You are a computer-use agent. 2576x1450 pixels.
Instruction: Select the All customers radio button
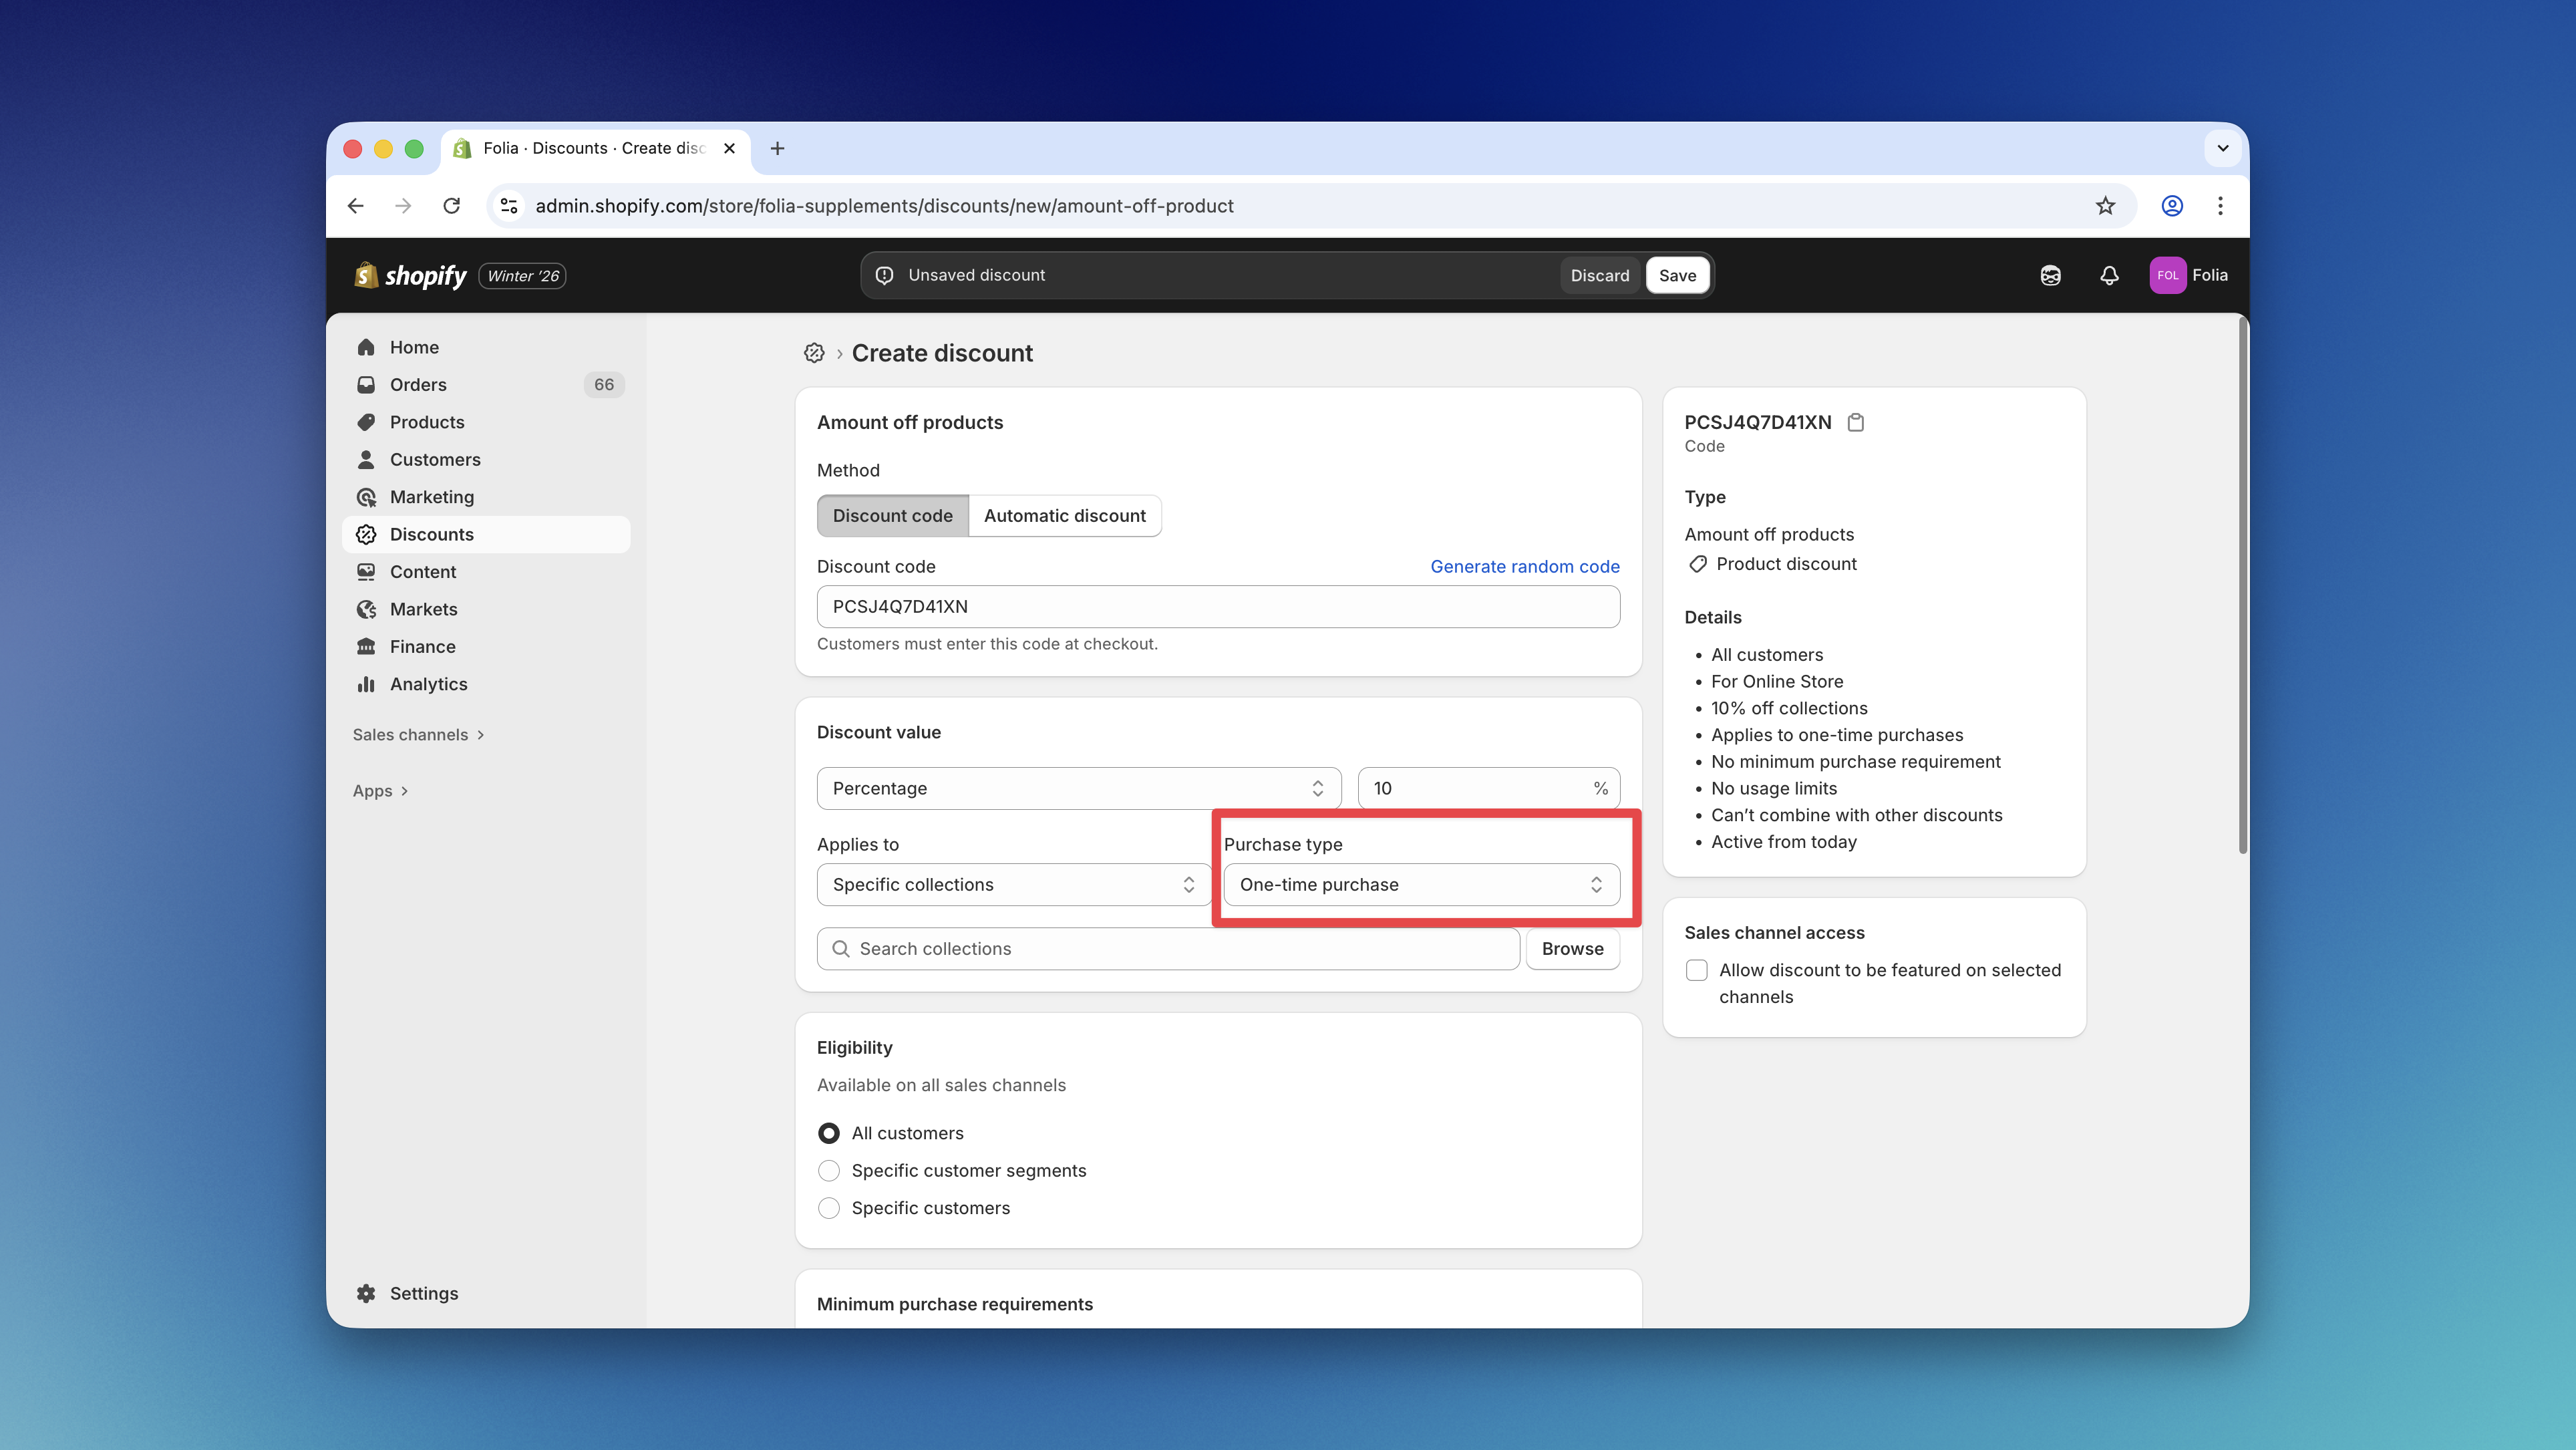[828, 1133]
